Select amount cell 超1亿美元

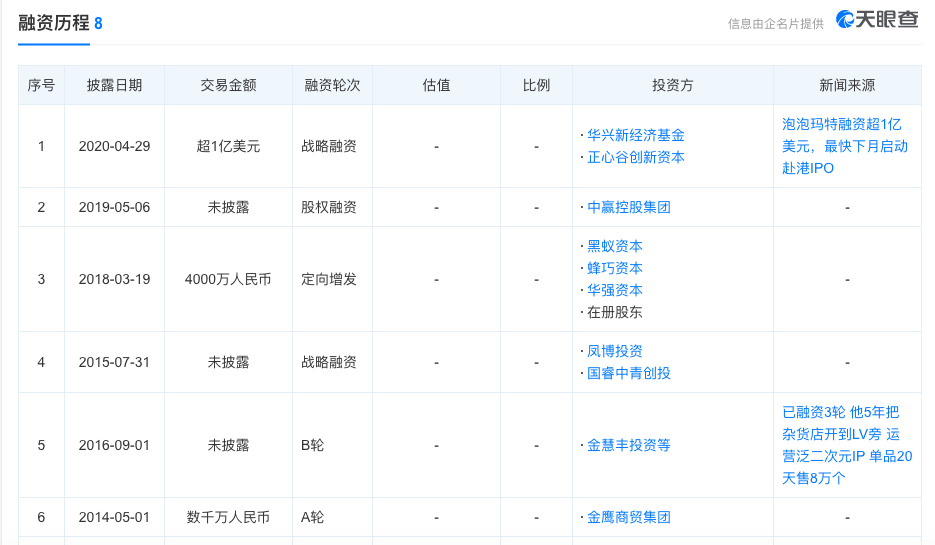[228, 146]
